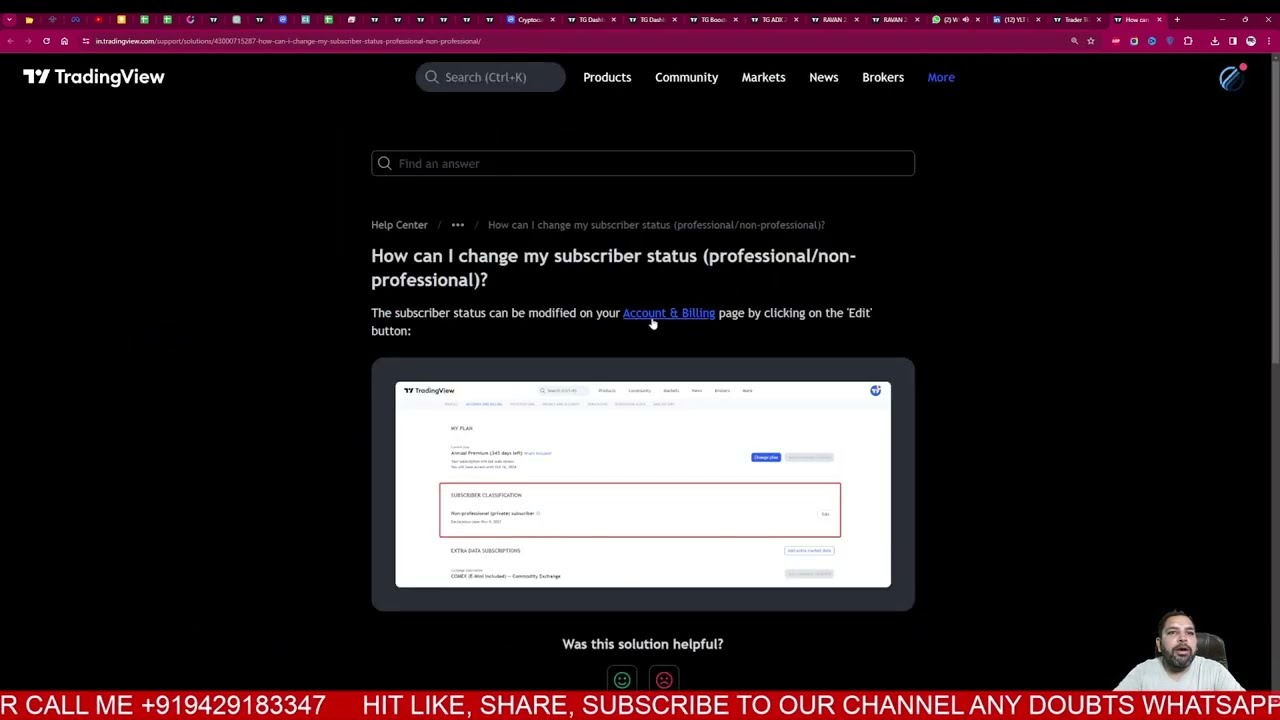Open the Chrome profile avatar

(1251, 41)
